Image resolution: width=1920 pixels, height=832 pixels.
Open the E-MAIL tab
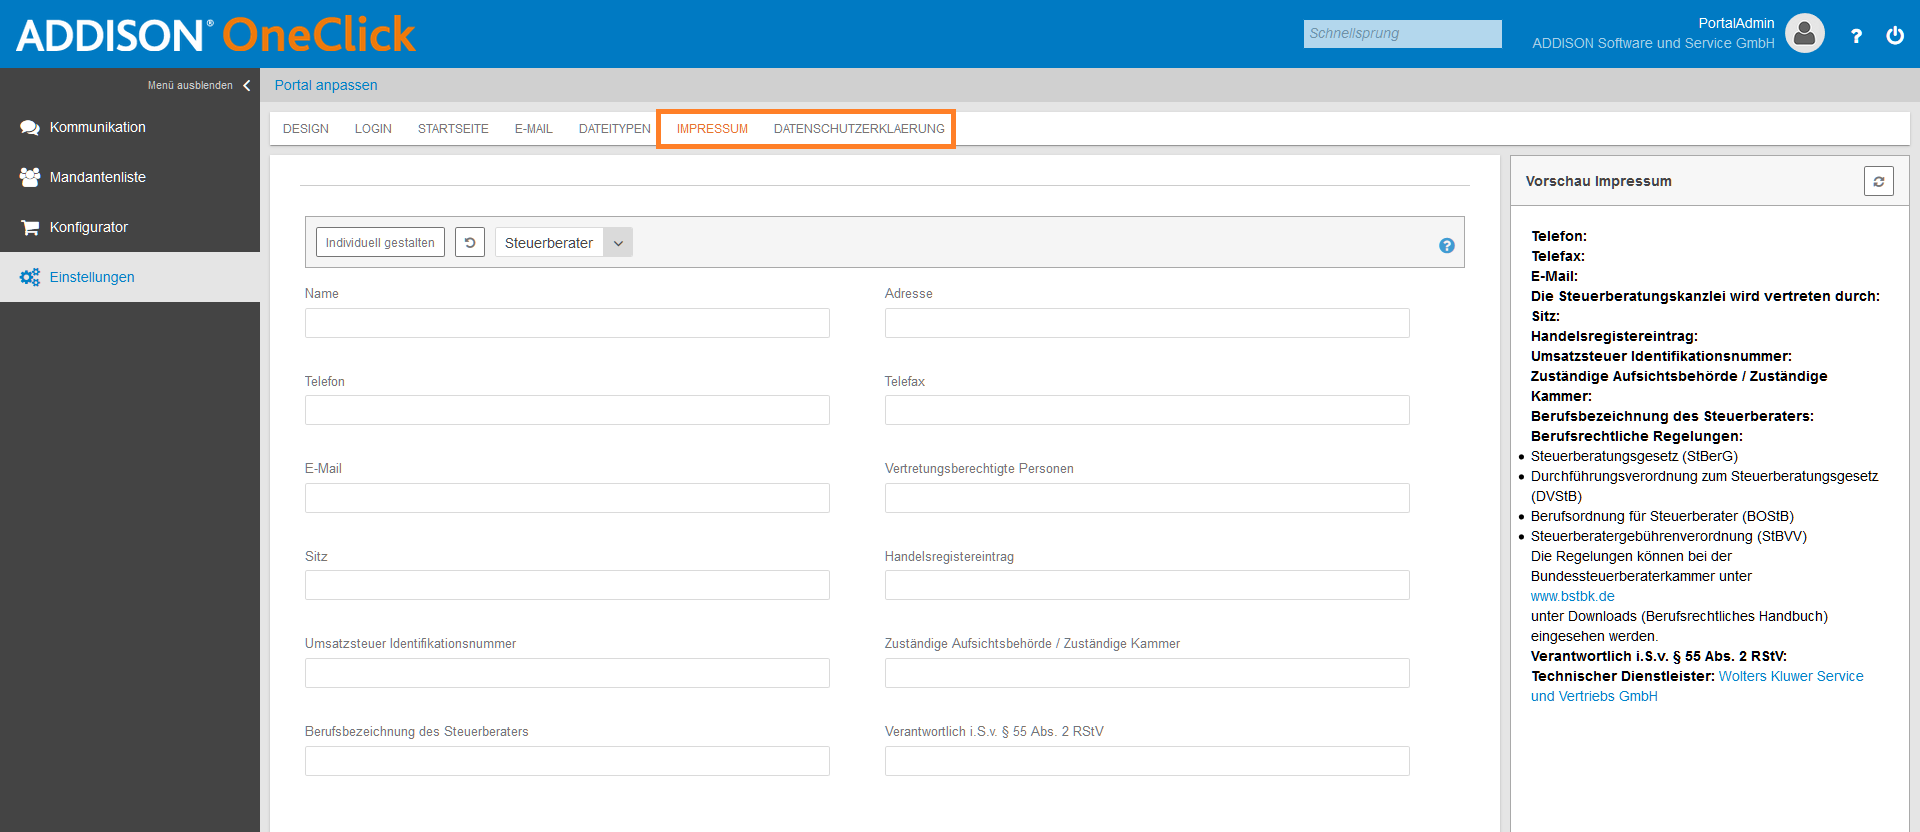coord(534,129)
